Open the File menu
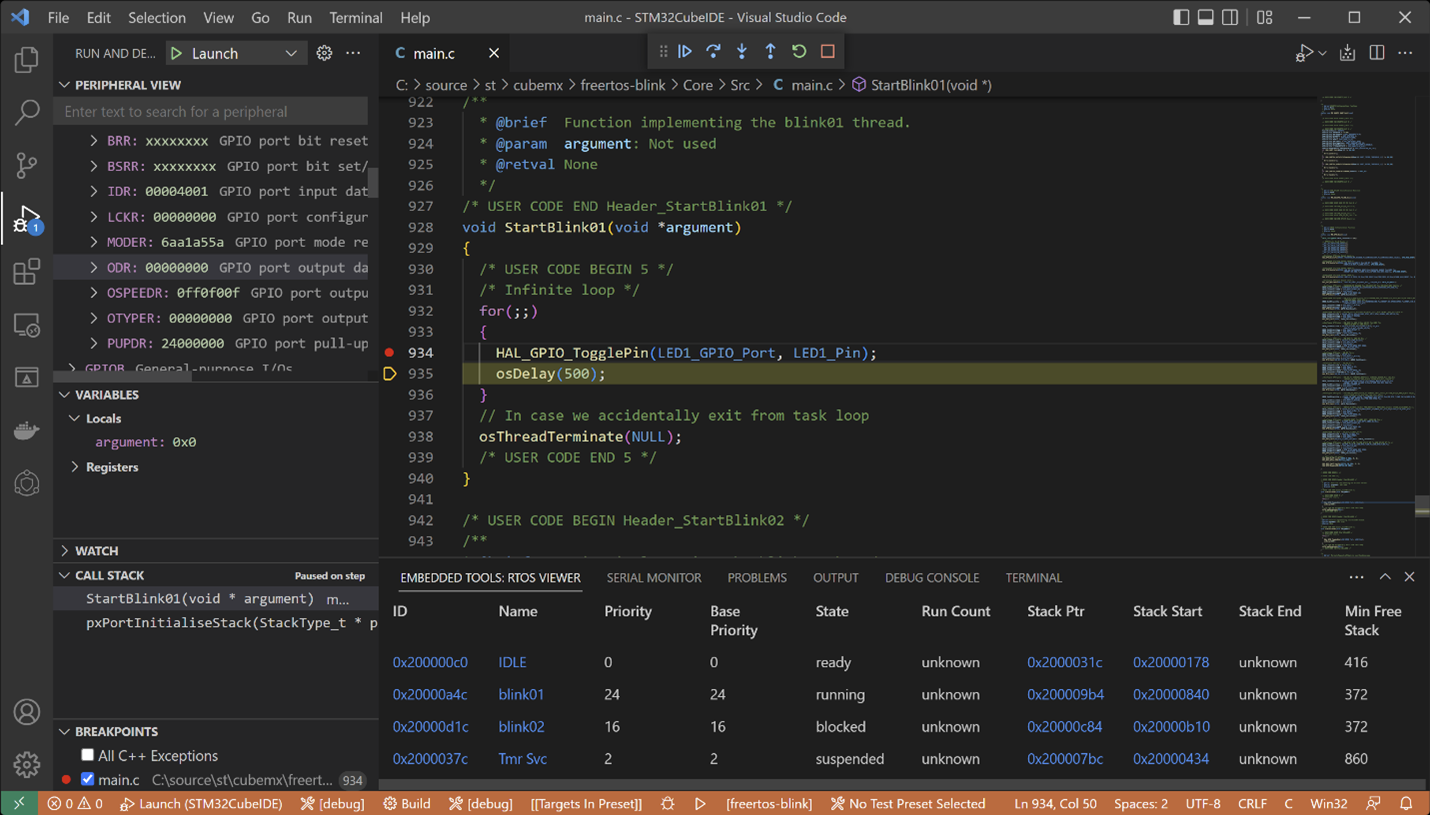Screen dimensions: 1430x815 point(58,17)
